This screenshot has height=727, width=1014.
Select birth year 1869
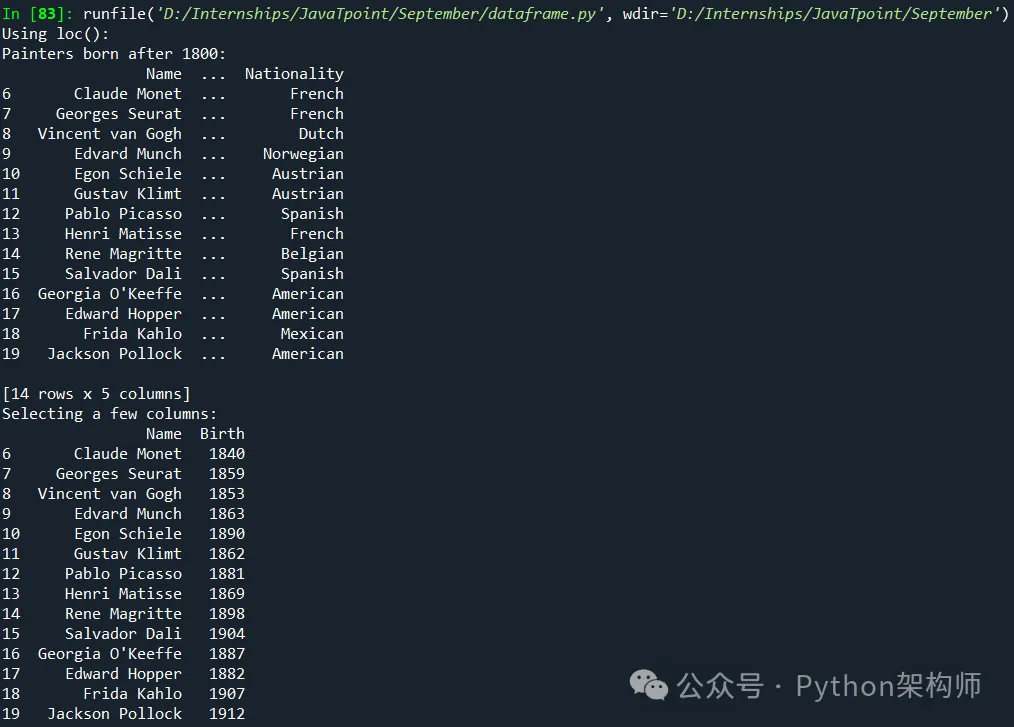click(x=227, y=594)
